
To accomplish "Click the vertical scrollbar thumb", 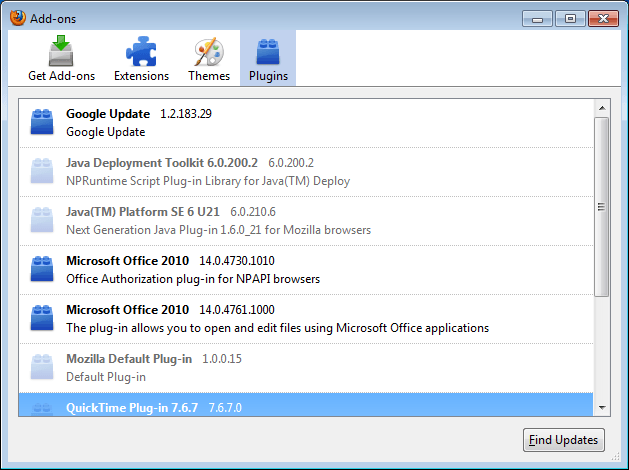I will (x=601, y=207).
